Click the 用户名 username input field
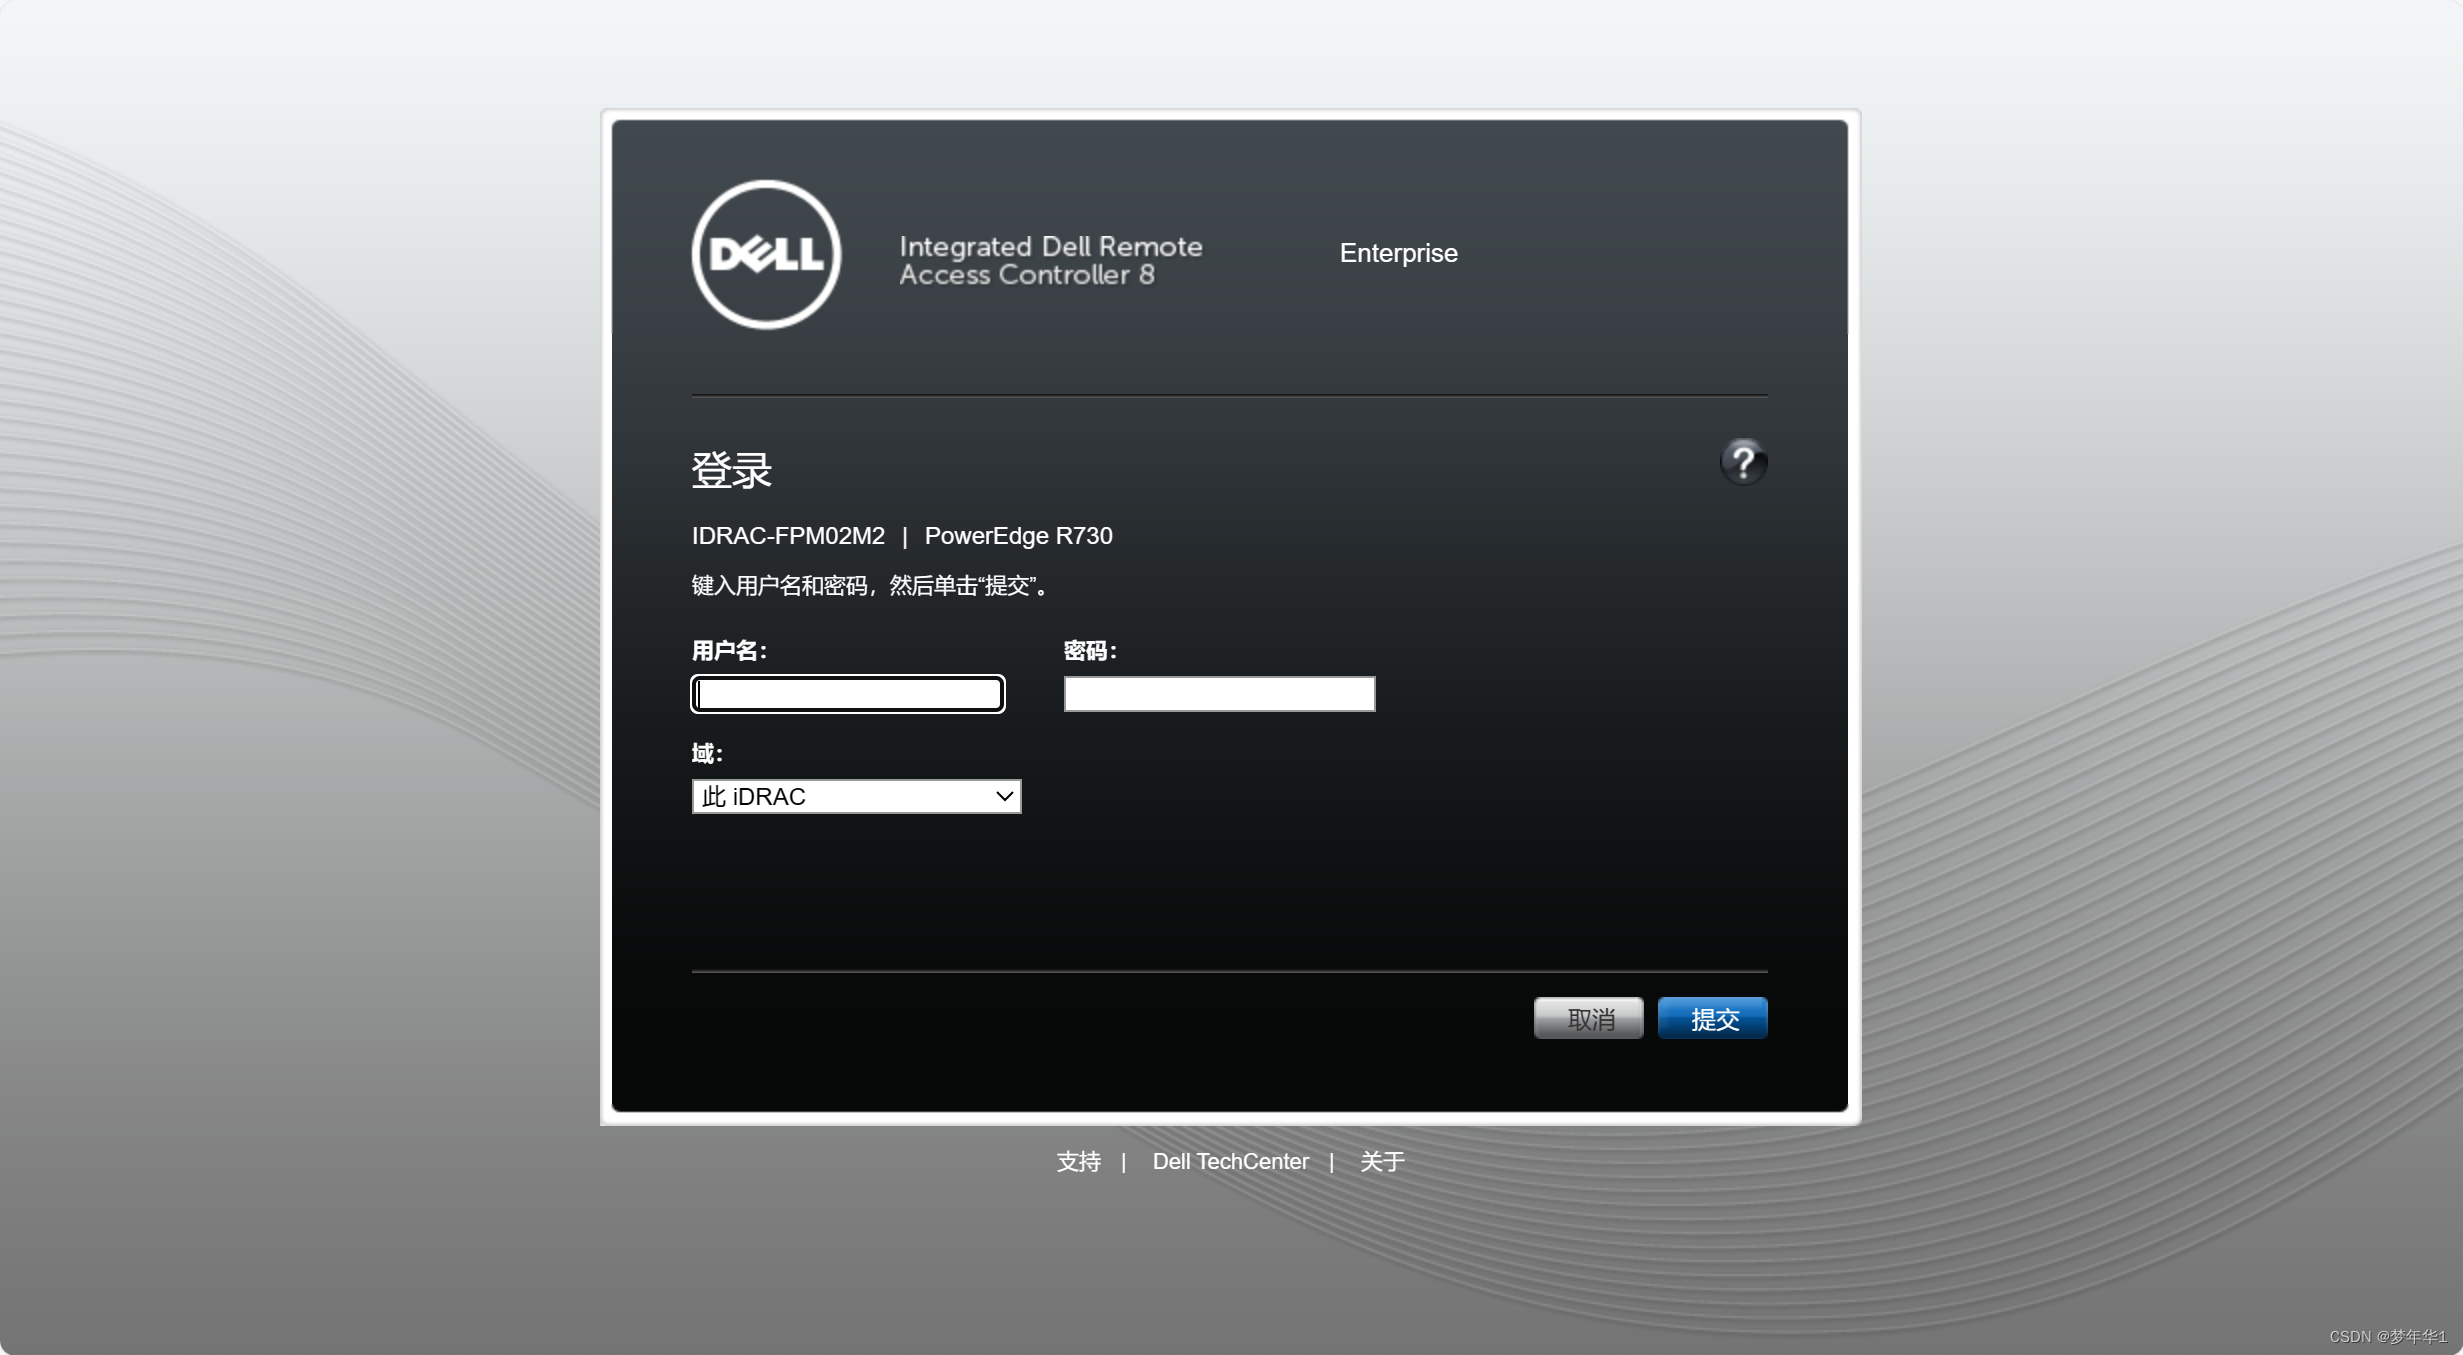The height and width of the screenshot is (1355, 2463). (x=846, y=693)
